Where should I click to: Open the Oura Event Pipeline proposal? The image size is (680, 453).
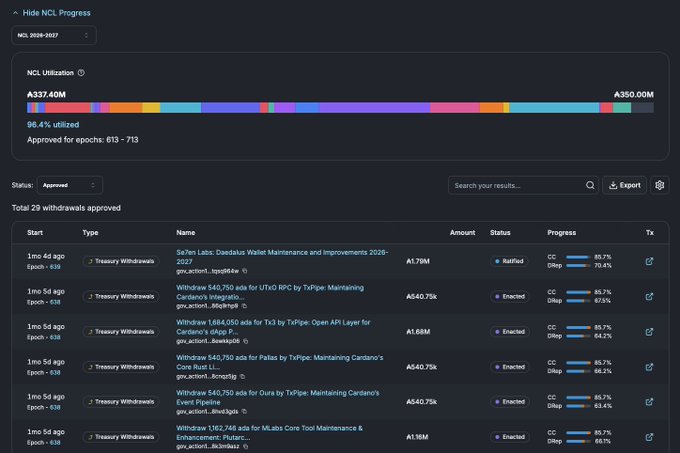pyautogui.click(x=278, y=398)
